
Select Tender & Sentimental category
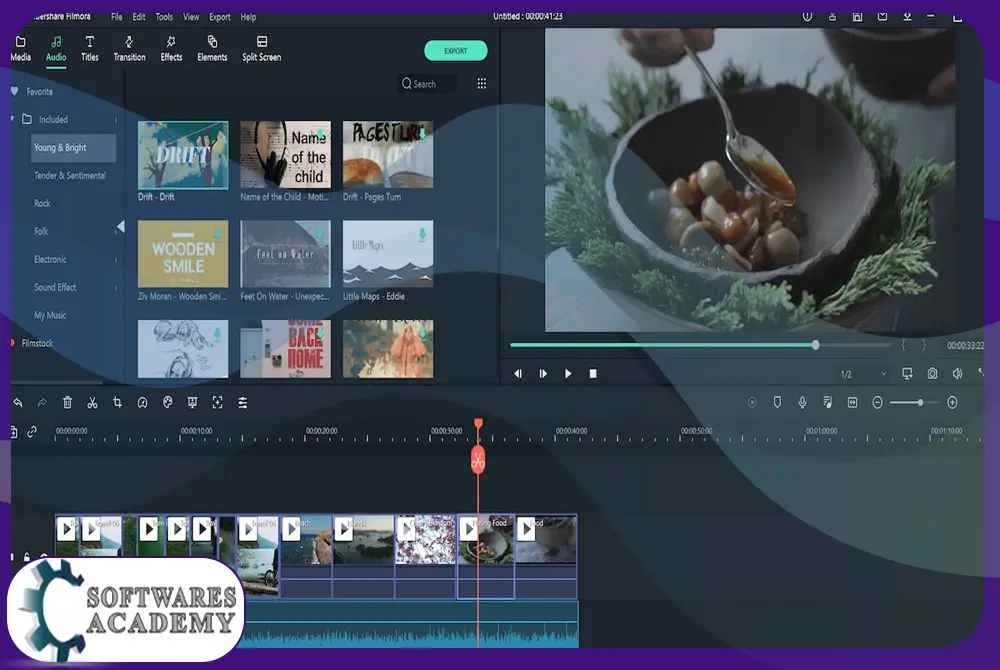click(70, 175)
